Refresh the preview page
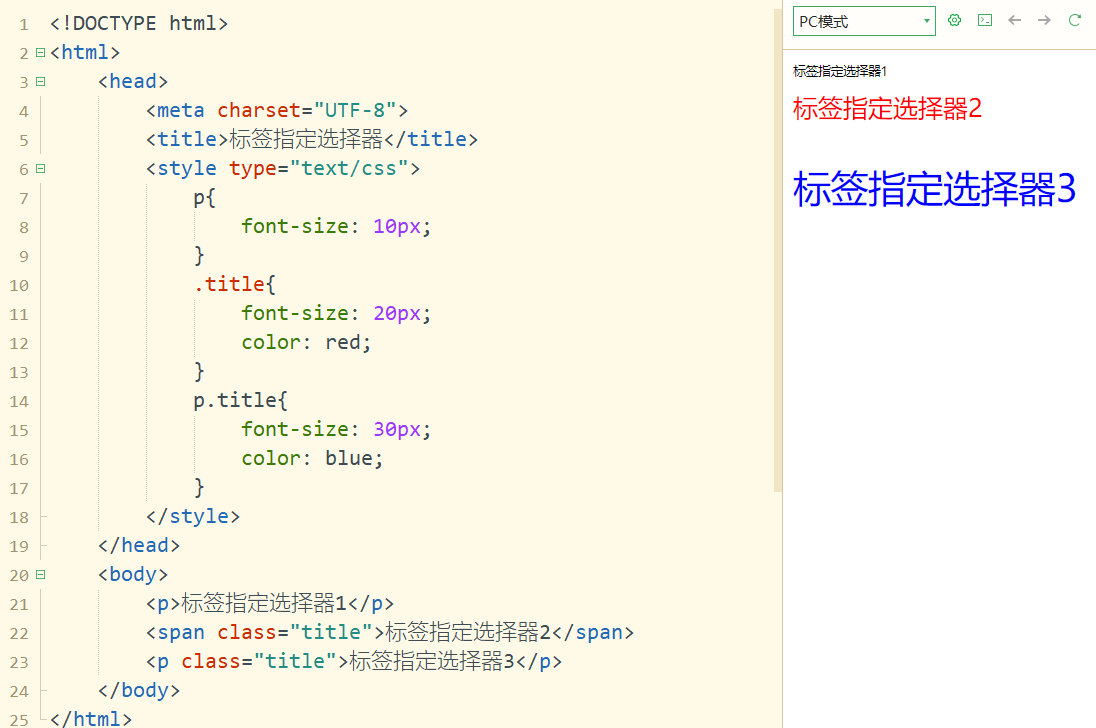1096x728 pixels. [1075, 20]
